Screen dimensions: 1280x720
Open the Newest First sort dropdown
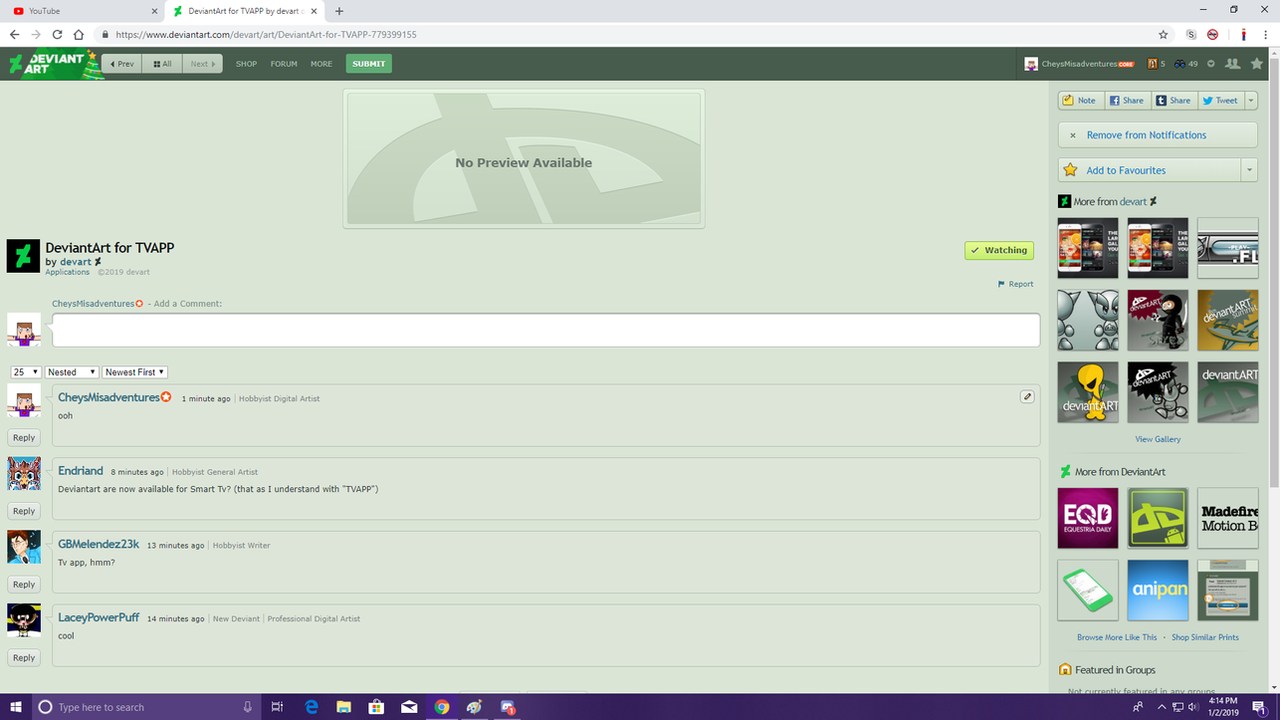tap(135, 372)
